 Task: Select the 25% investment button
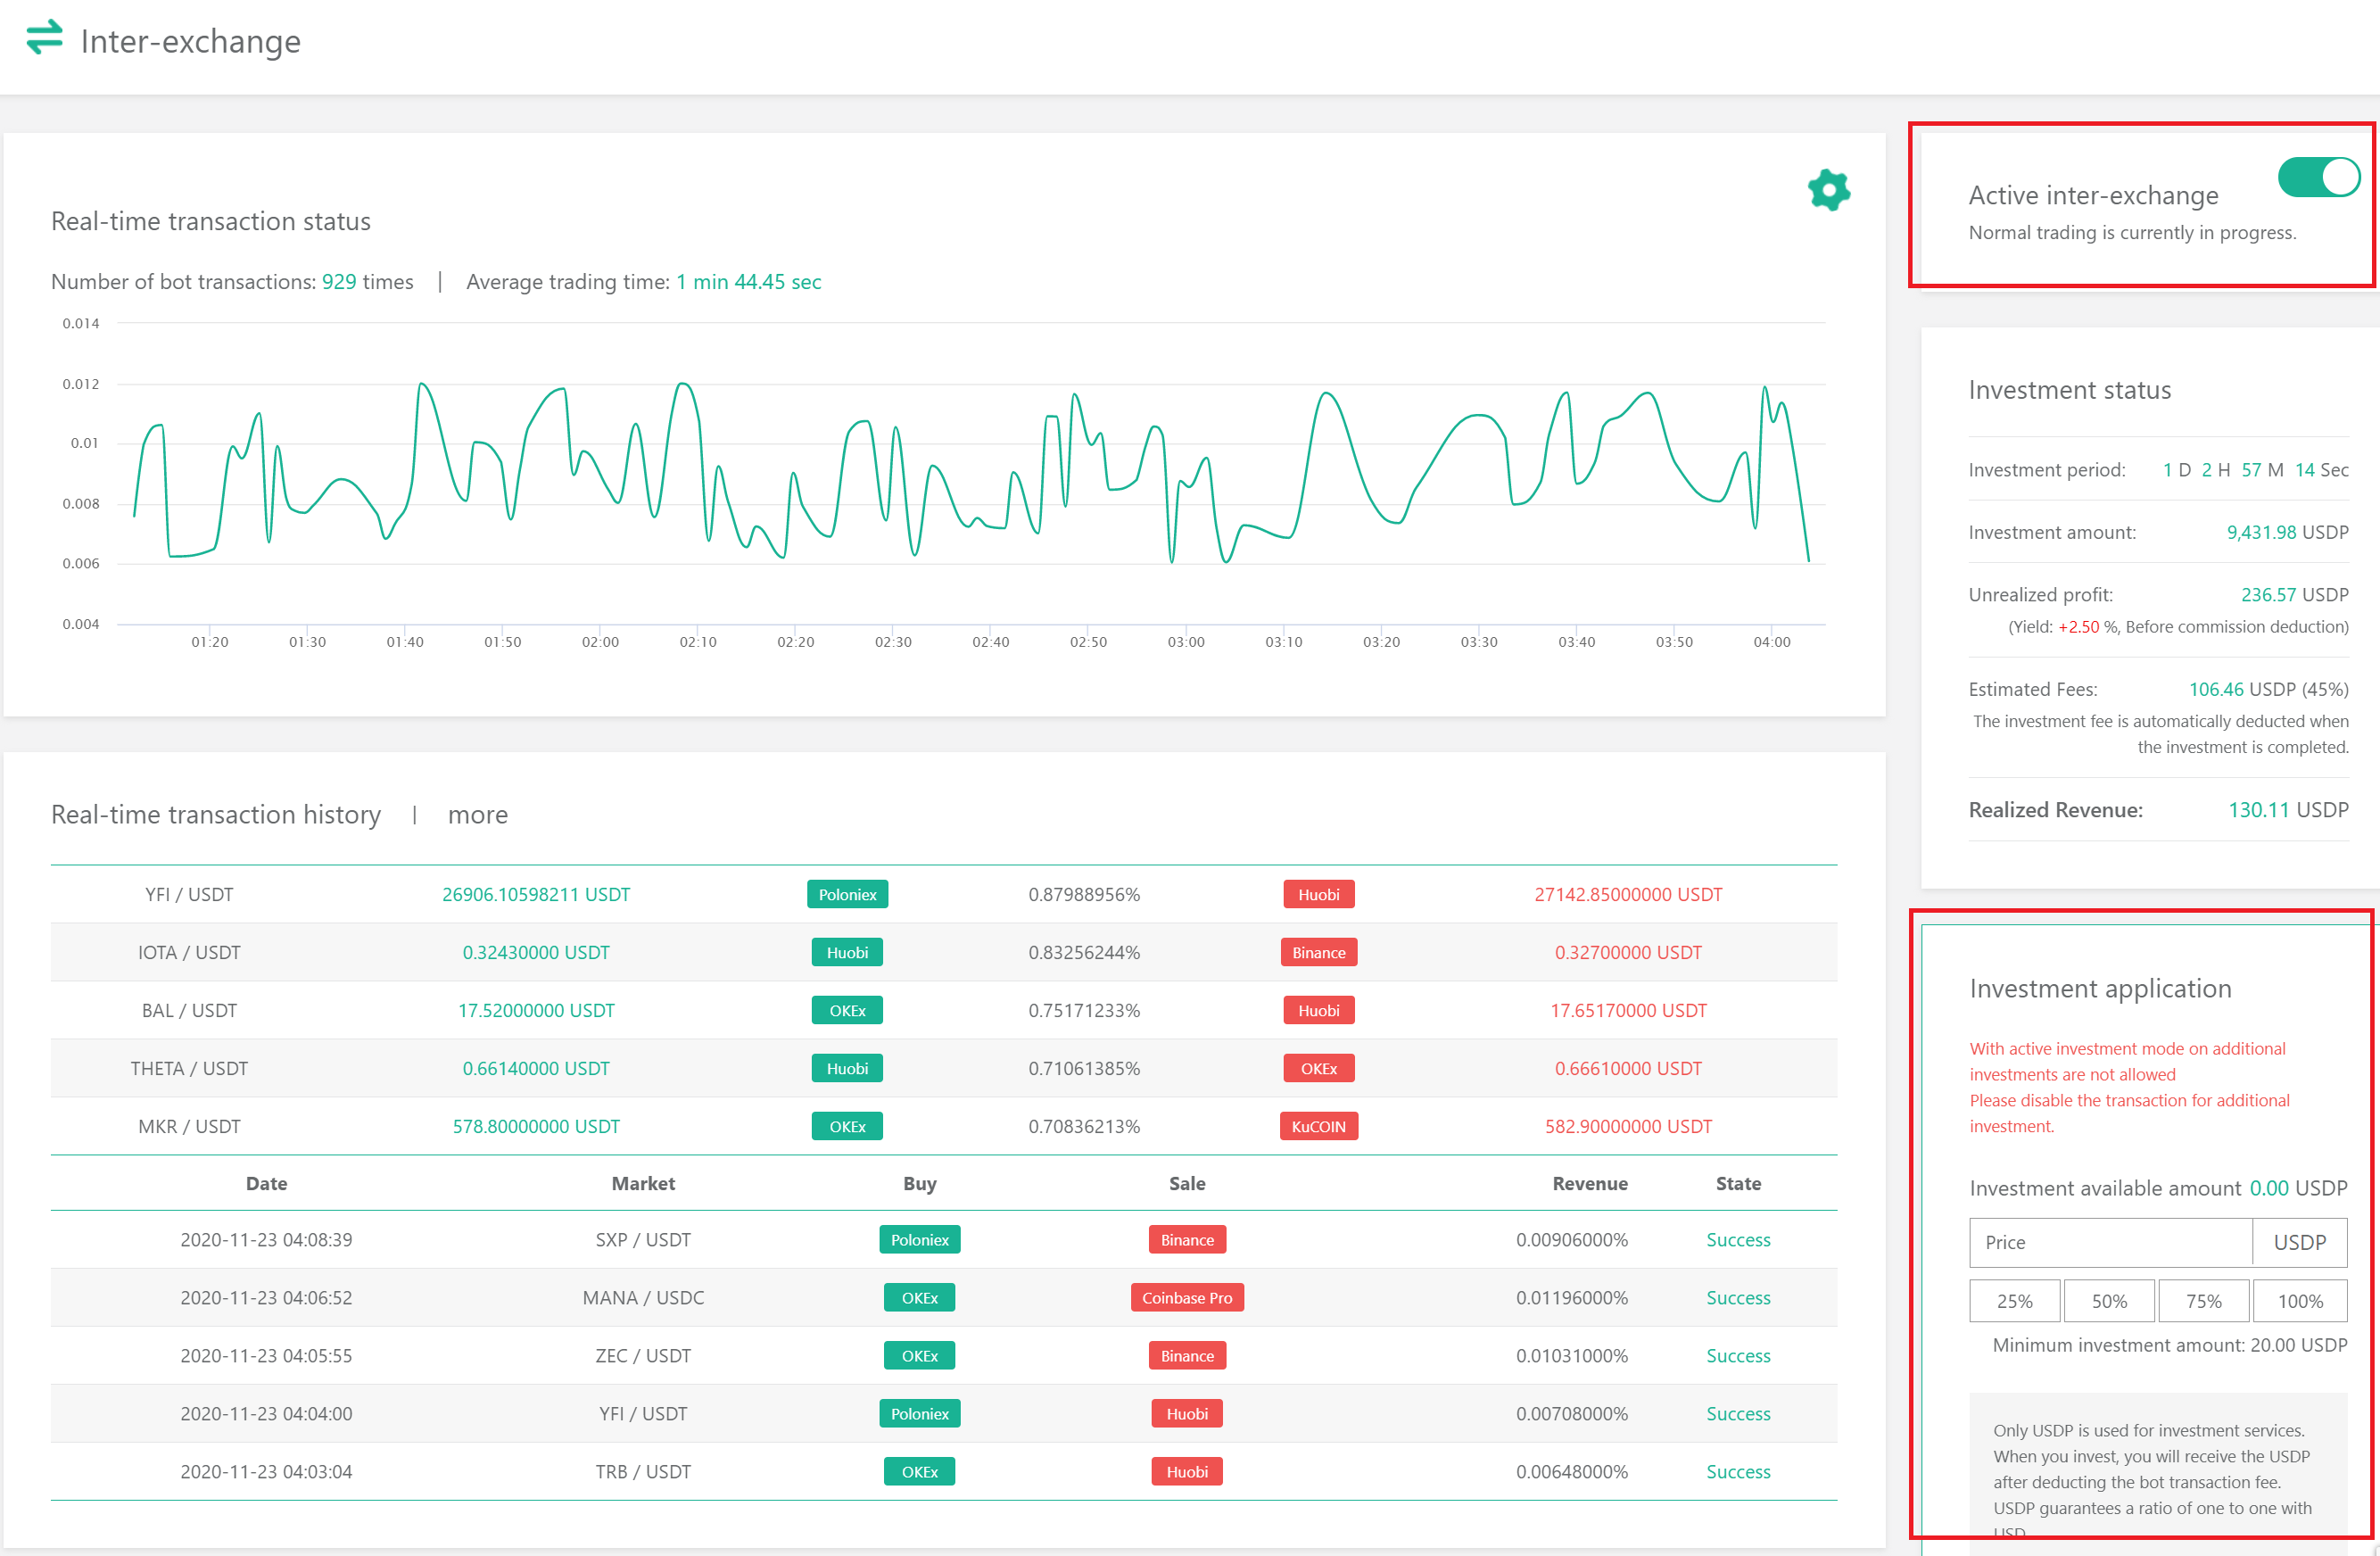(x=2014, y=1301)
